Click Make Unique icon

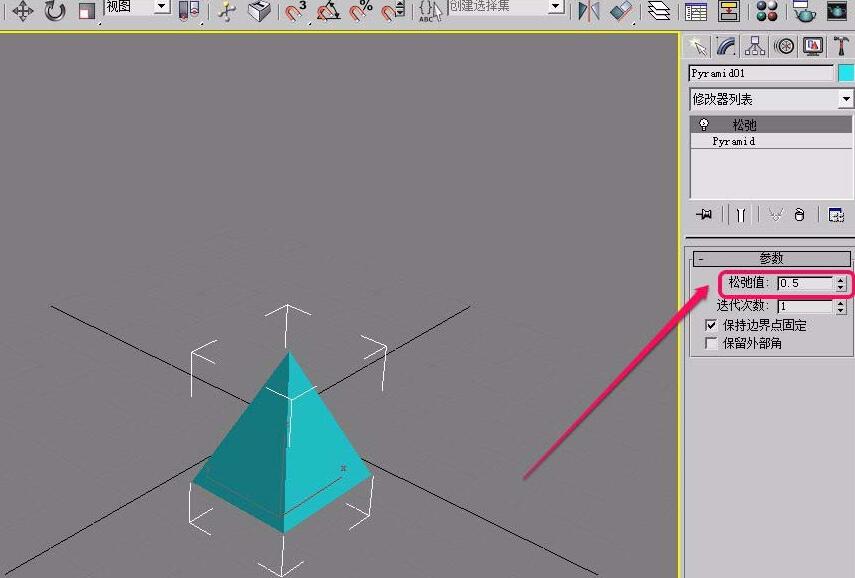pyautogui.click(x=775, y=215)
